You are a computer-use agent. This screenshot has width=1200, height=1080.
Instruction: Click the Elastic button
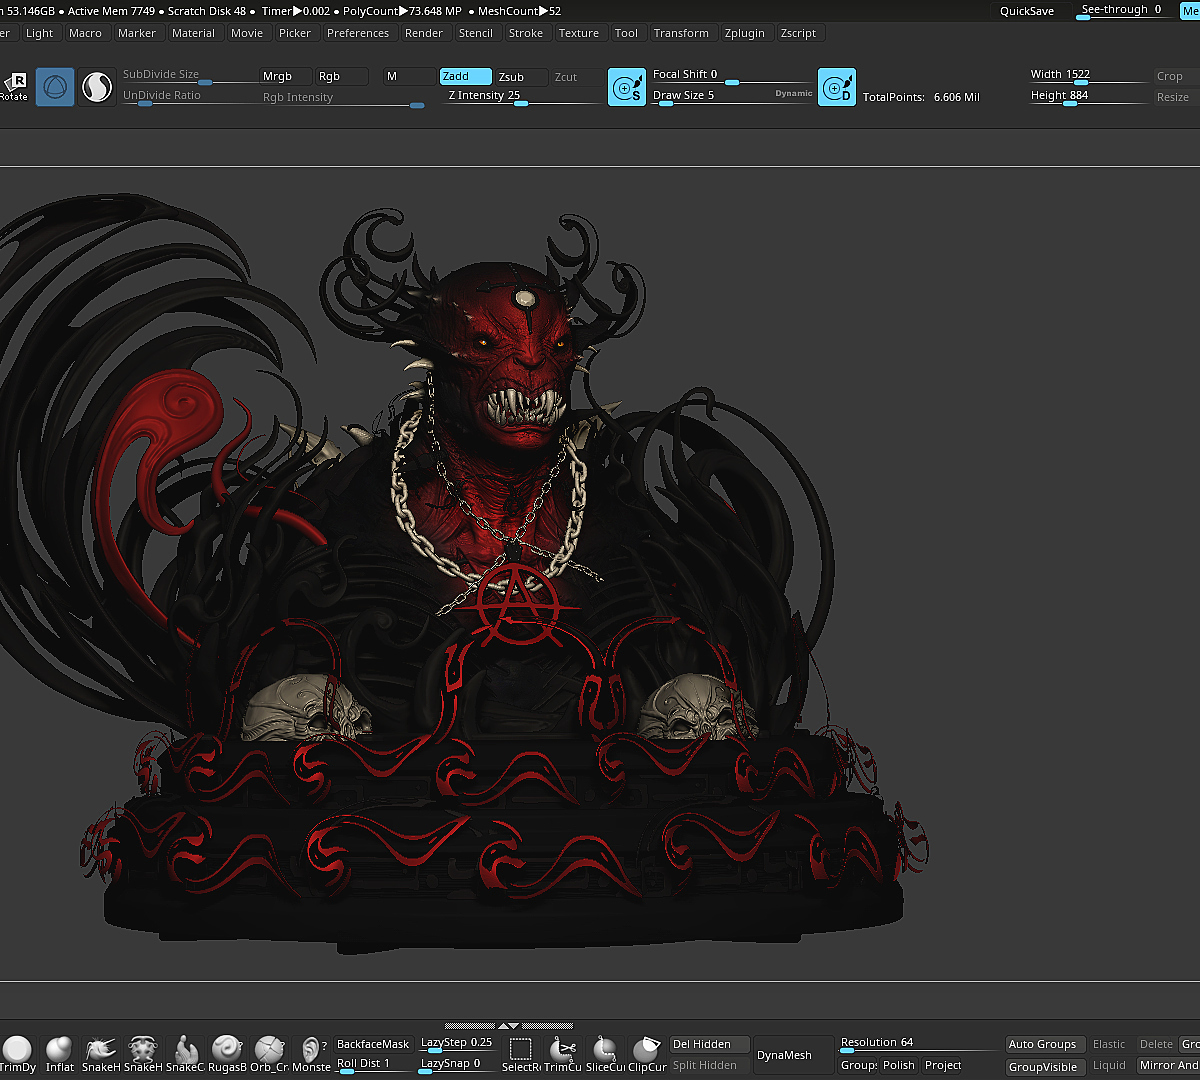click(1109, 1044)
